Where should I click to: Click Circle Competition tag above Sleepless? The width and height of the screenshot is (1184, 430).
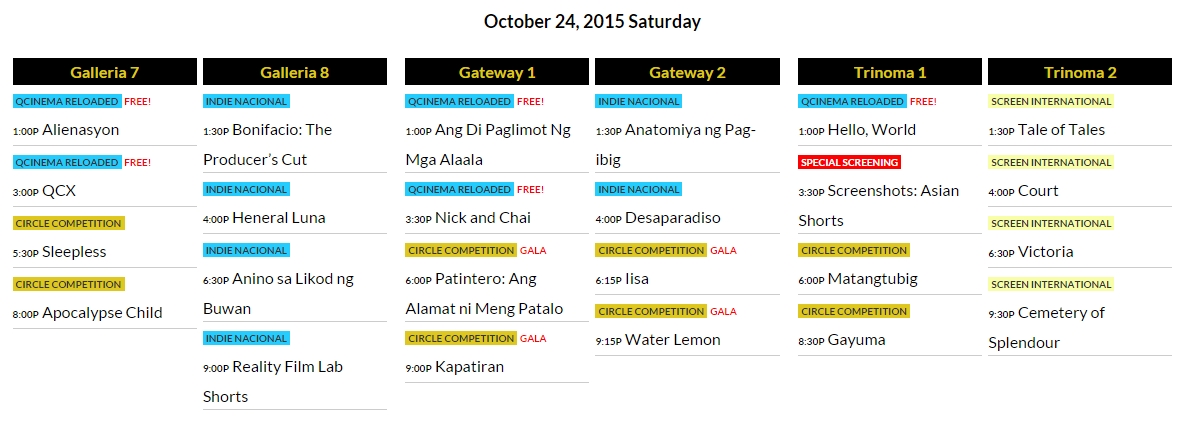(x=69, y=223)
